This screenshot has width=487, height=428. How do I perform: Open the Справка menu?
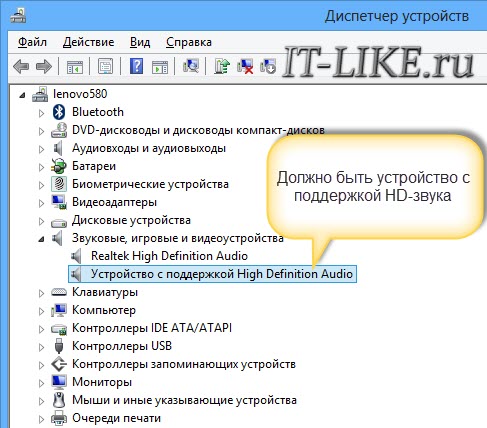coord(189,42)
